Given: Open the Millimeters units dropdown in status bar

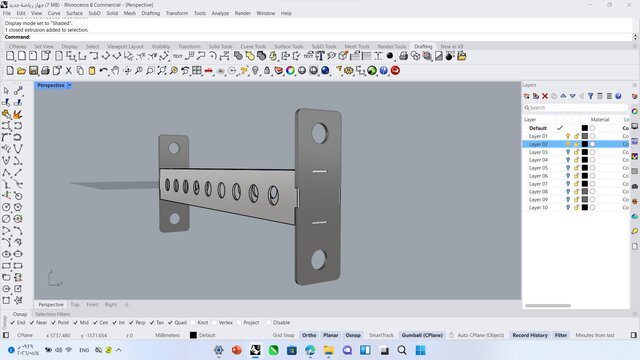Looking at the screenshot, I should 167,335.
